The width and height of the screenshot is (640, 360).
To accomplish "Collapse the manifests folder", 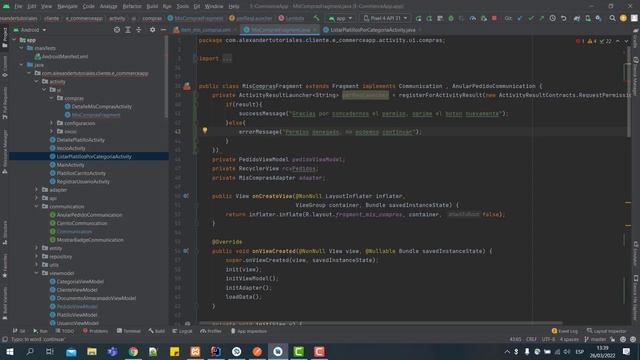I will (x=22, y=48).
